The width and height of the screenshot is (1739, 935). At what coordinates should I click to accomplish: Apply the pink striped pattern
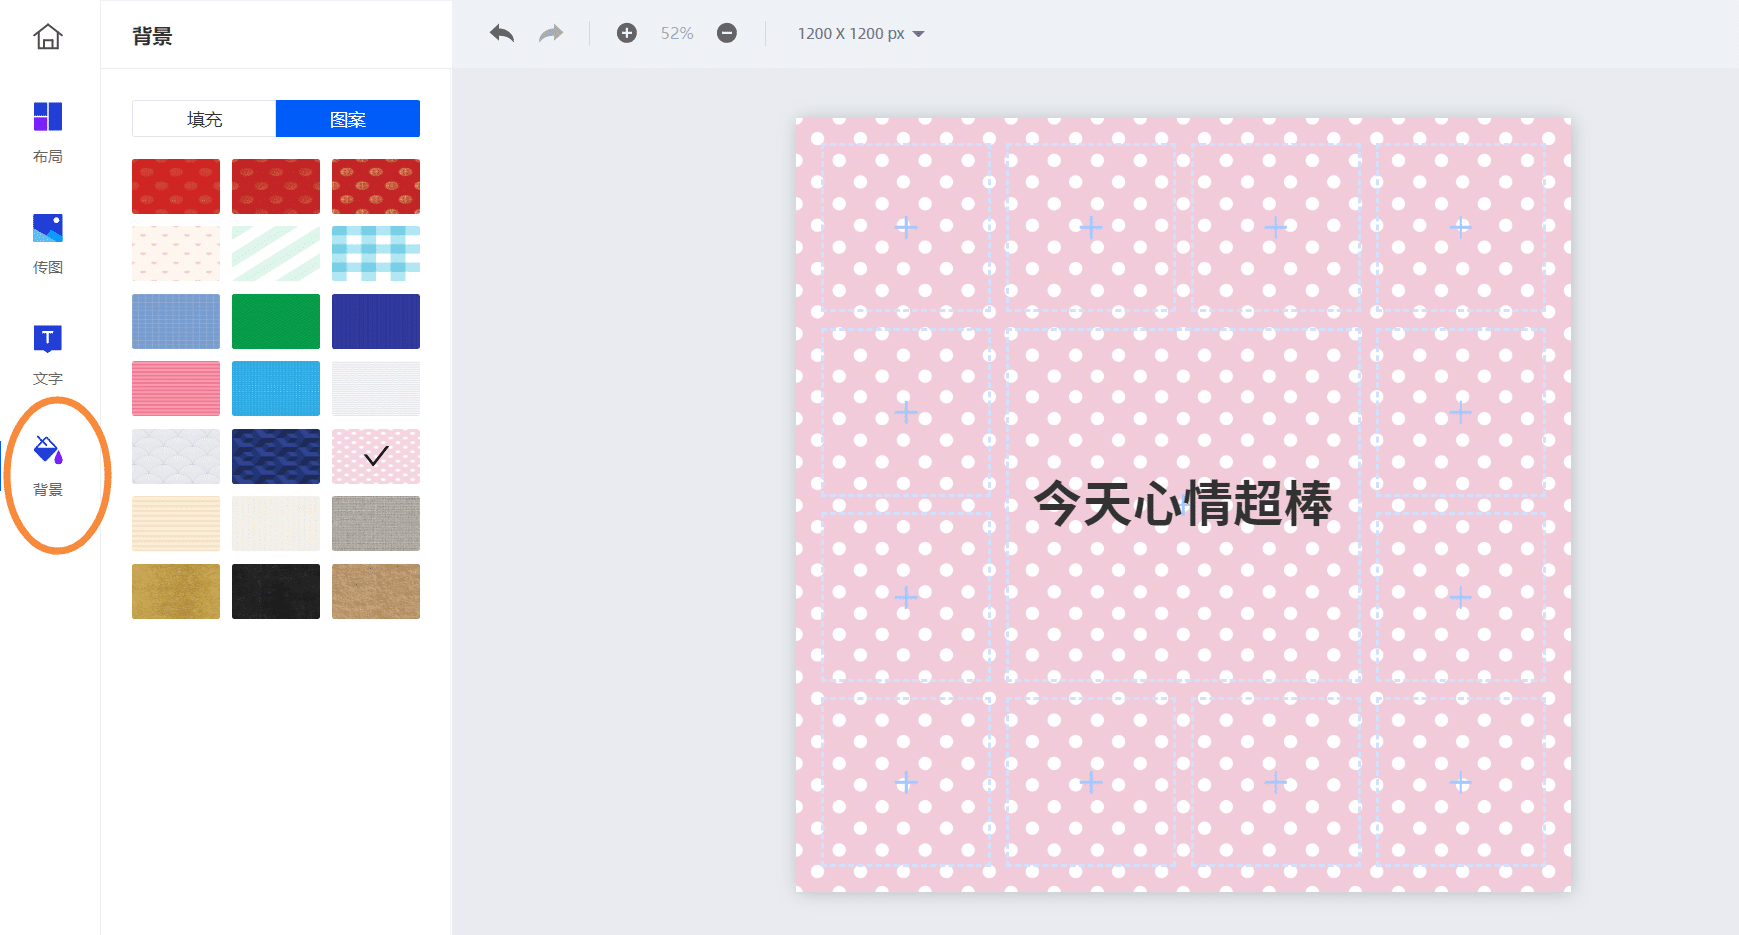point(176,388)
